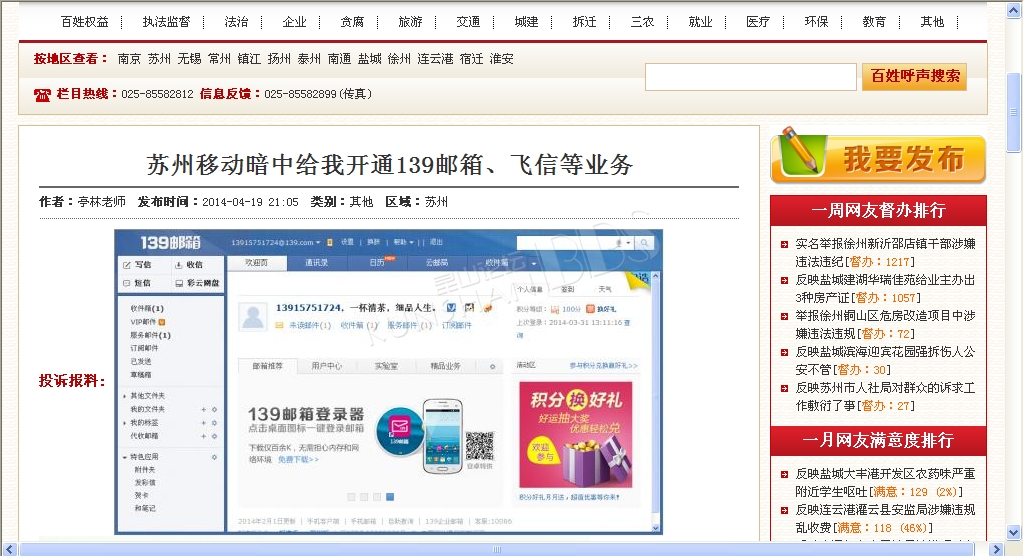The height and width of the screenshot is (556, 1024).
Task: Open 反映盐城大丰港开发区农药味 entry
Action: [885, 483]
